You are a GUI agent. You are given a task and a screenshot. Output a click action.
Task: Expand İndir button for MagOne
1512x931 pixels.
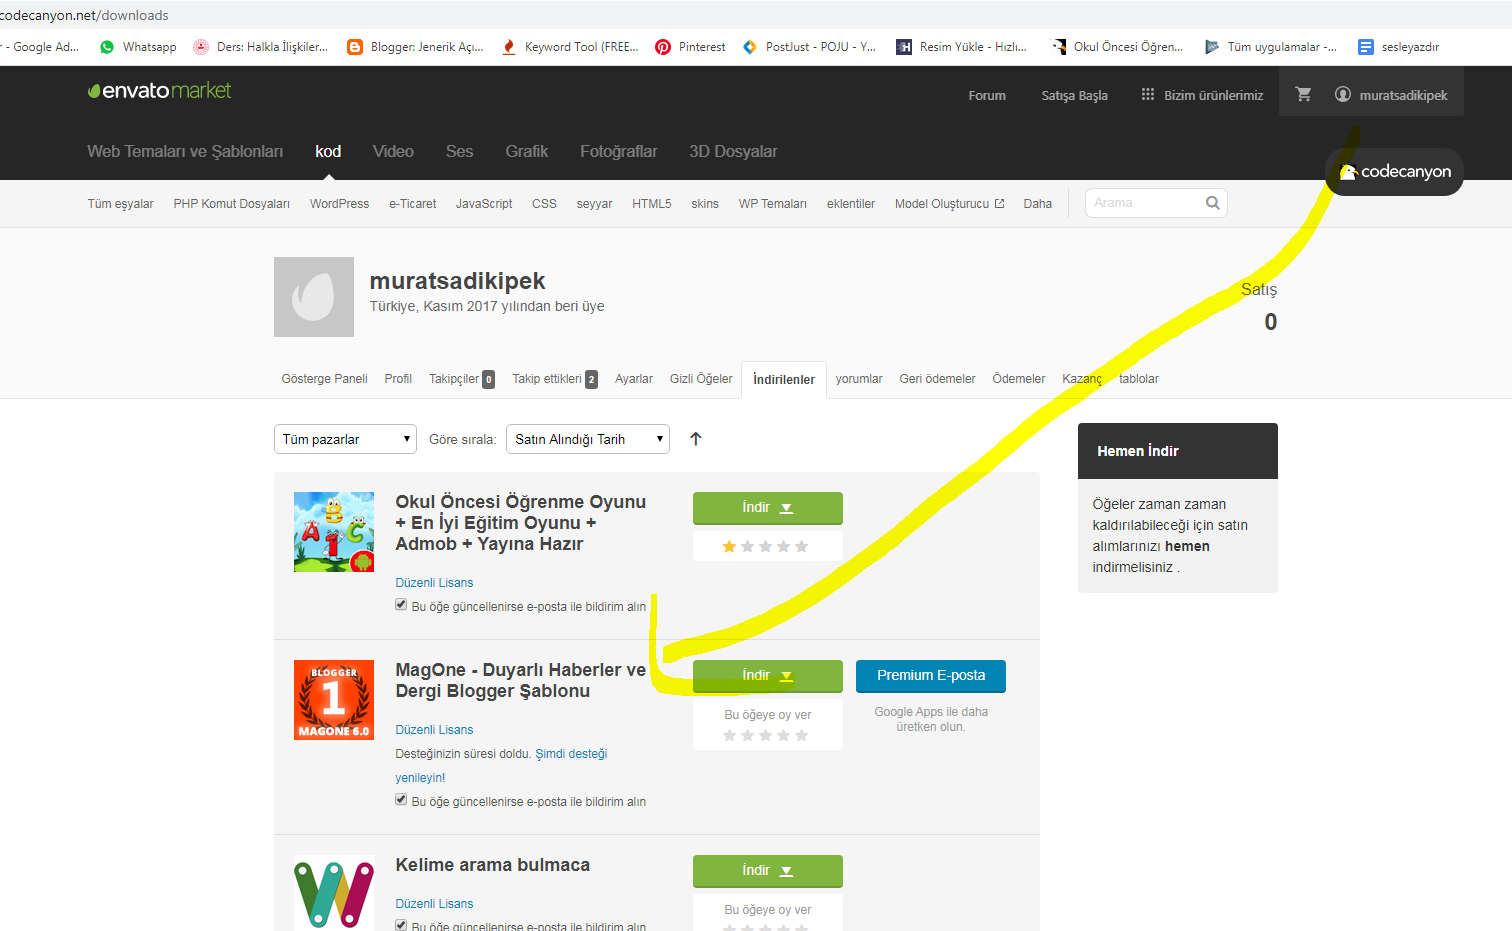tap(768, 676)
